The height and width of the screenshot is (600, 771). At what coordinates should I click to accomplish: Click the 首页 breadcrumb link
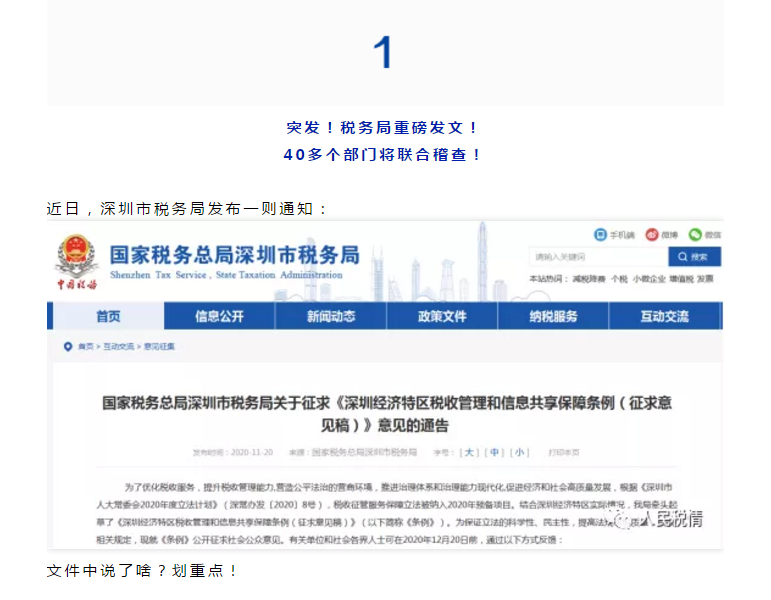(x=86, y=347)
